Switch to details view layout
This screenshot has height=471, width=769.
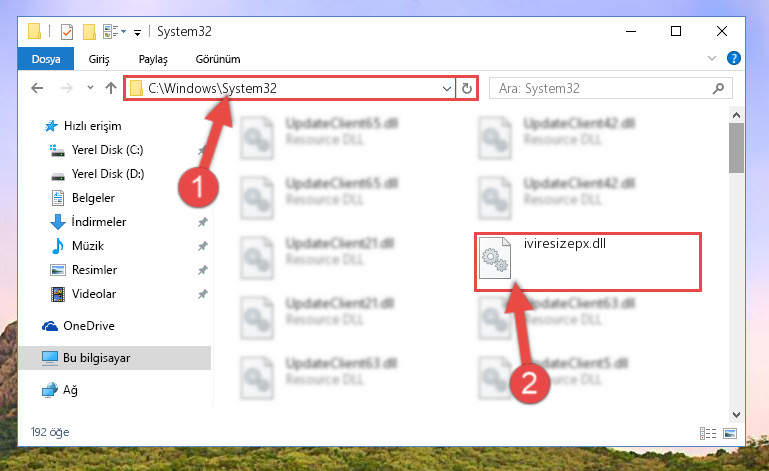click(708, 433)
